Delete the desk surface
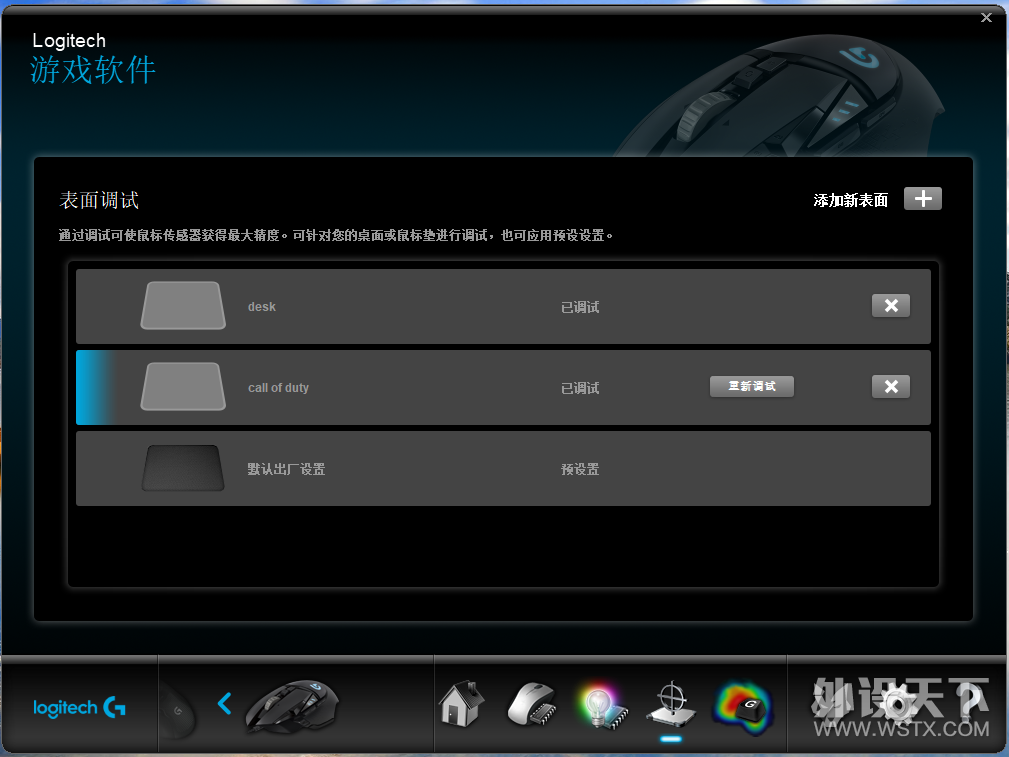1009x757 pixels. tap(891, 306)
